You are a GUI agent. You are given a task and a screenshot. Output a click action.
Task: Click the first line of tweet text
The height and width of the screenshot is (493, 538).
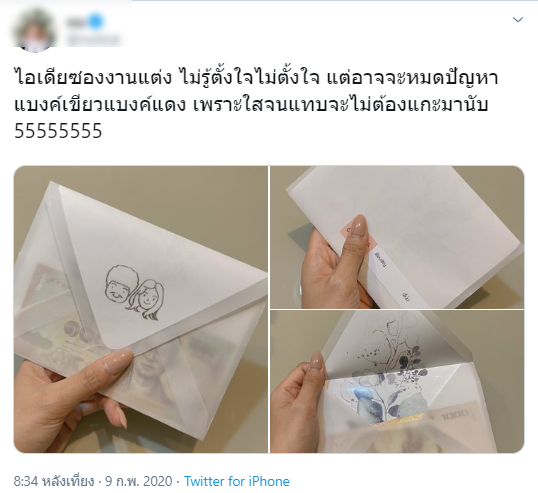point(256,78)
